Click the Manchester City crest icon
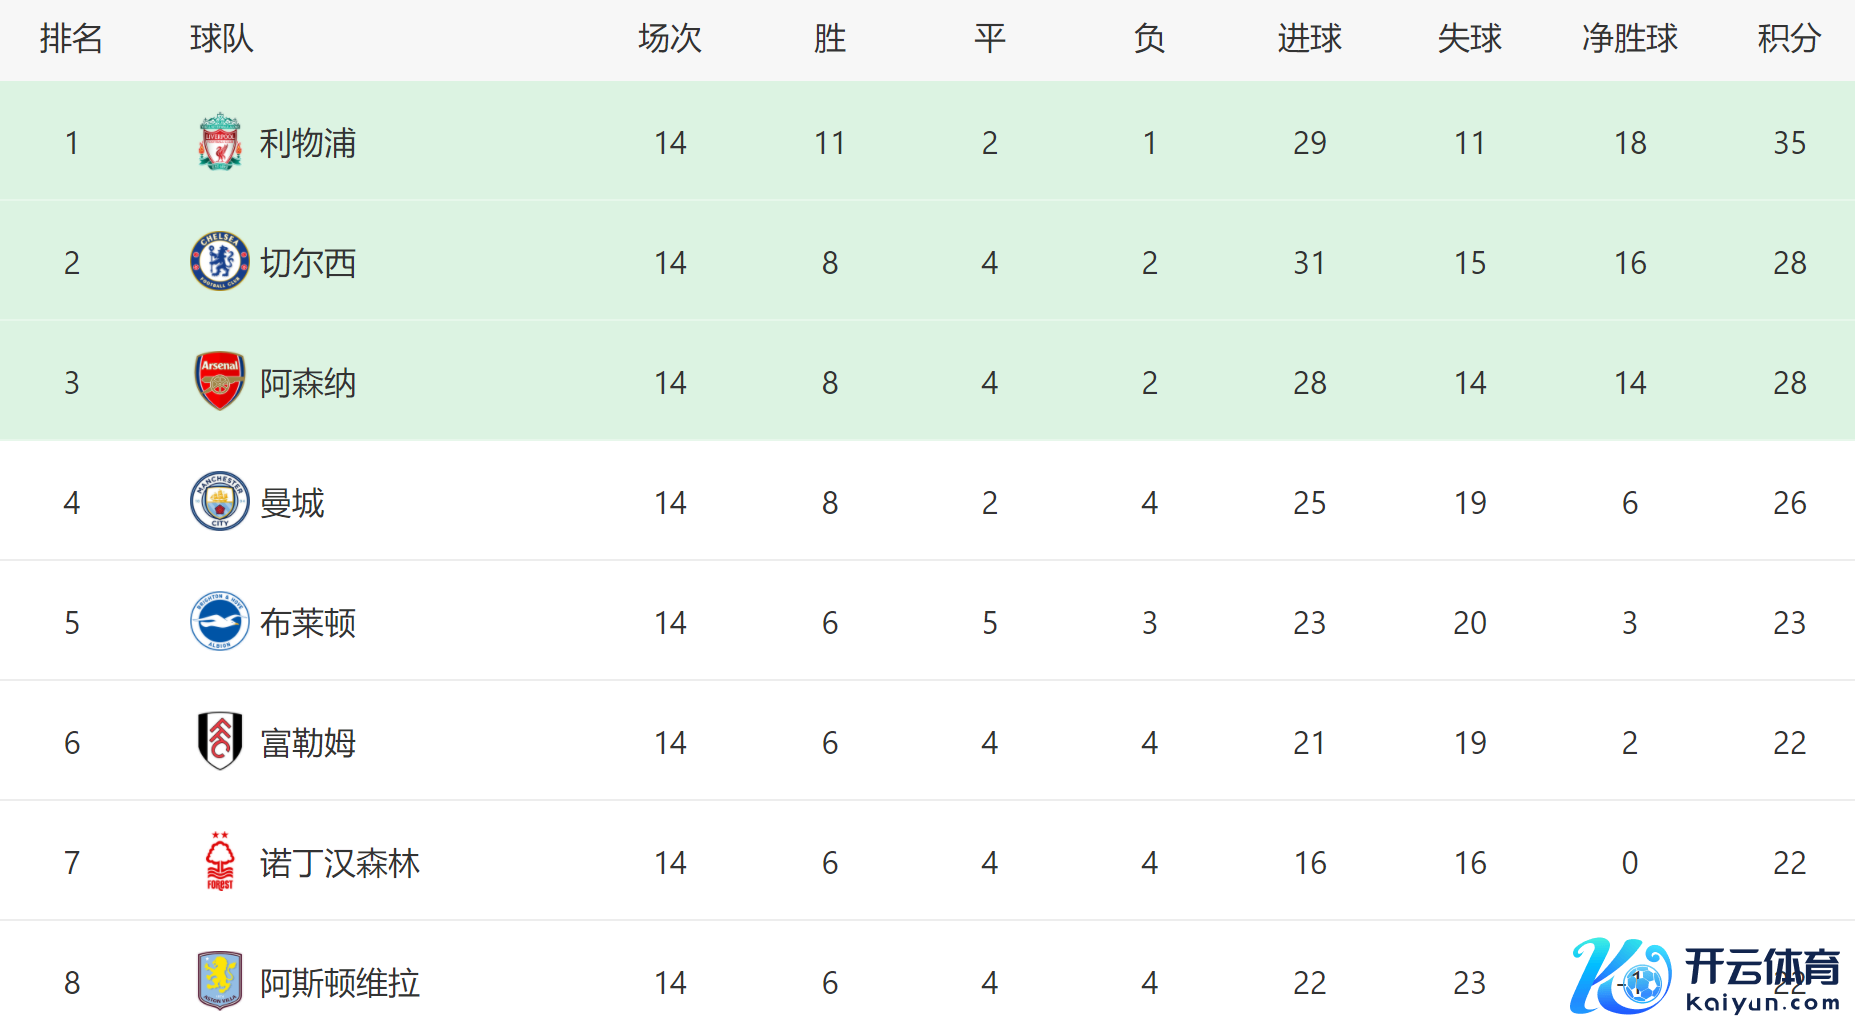The width and height of the screenshot is (1855, 1036). [x=219, y=501]
